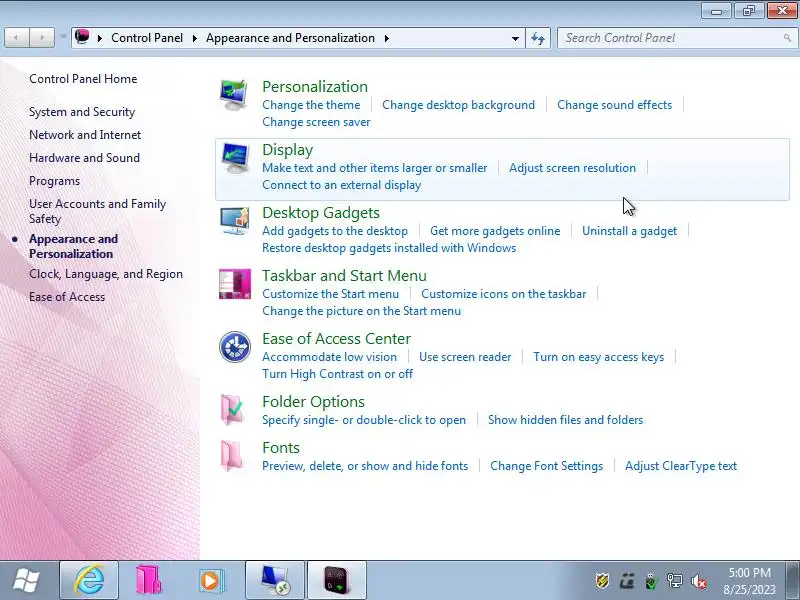Open the Ease of Access Center icon
Image resolution: width=800 pixels, height=600 pixels.
click(235, 347)
